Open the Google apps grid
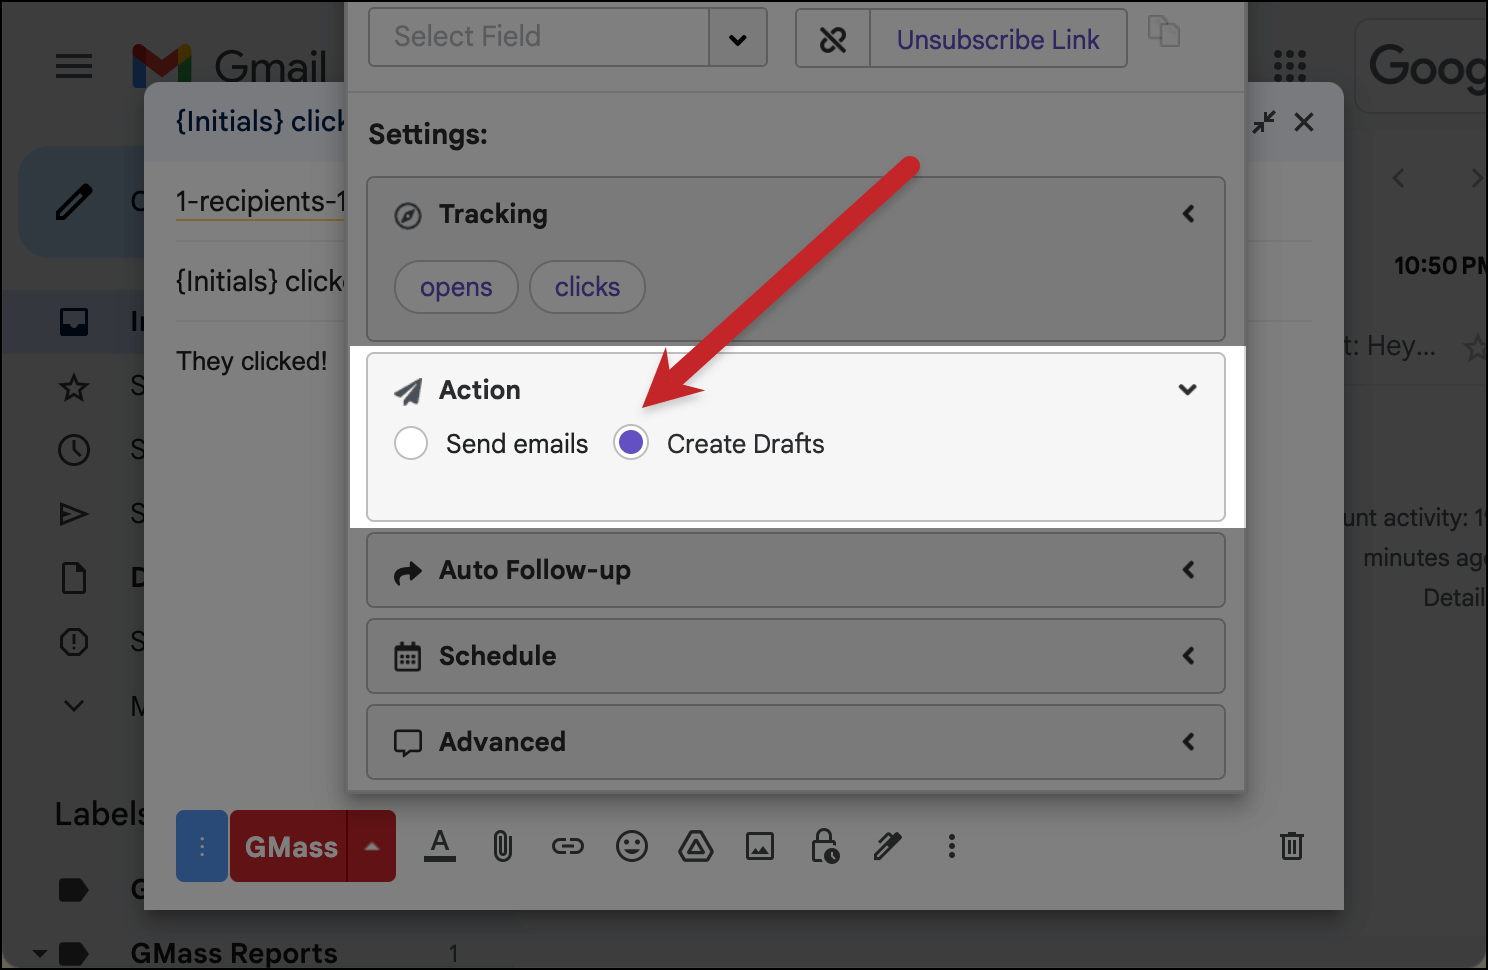 coord(1290,67)
